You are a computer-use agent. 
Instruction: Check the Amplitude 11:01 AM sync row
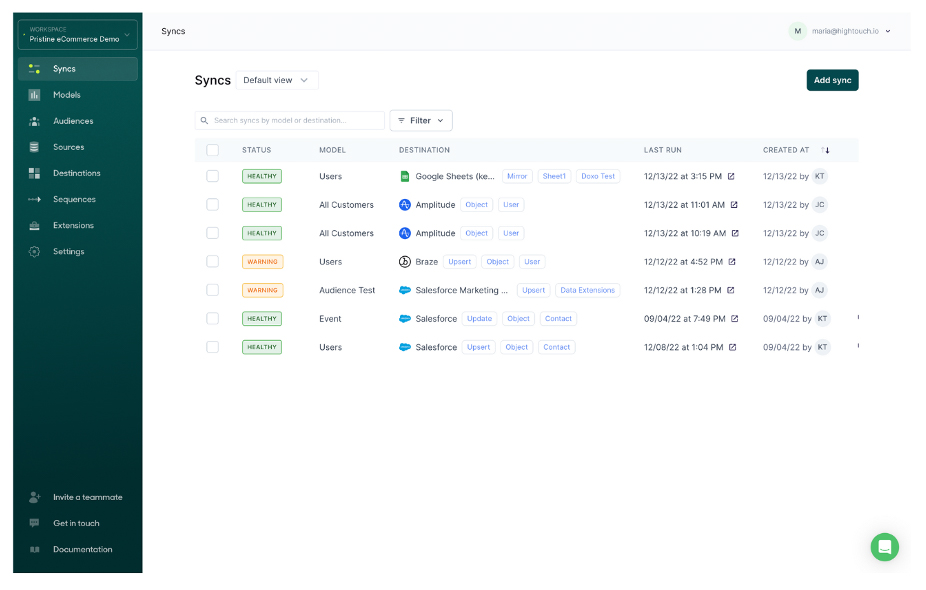click(x=213, y=204)
